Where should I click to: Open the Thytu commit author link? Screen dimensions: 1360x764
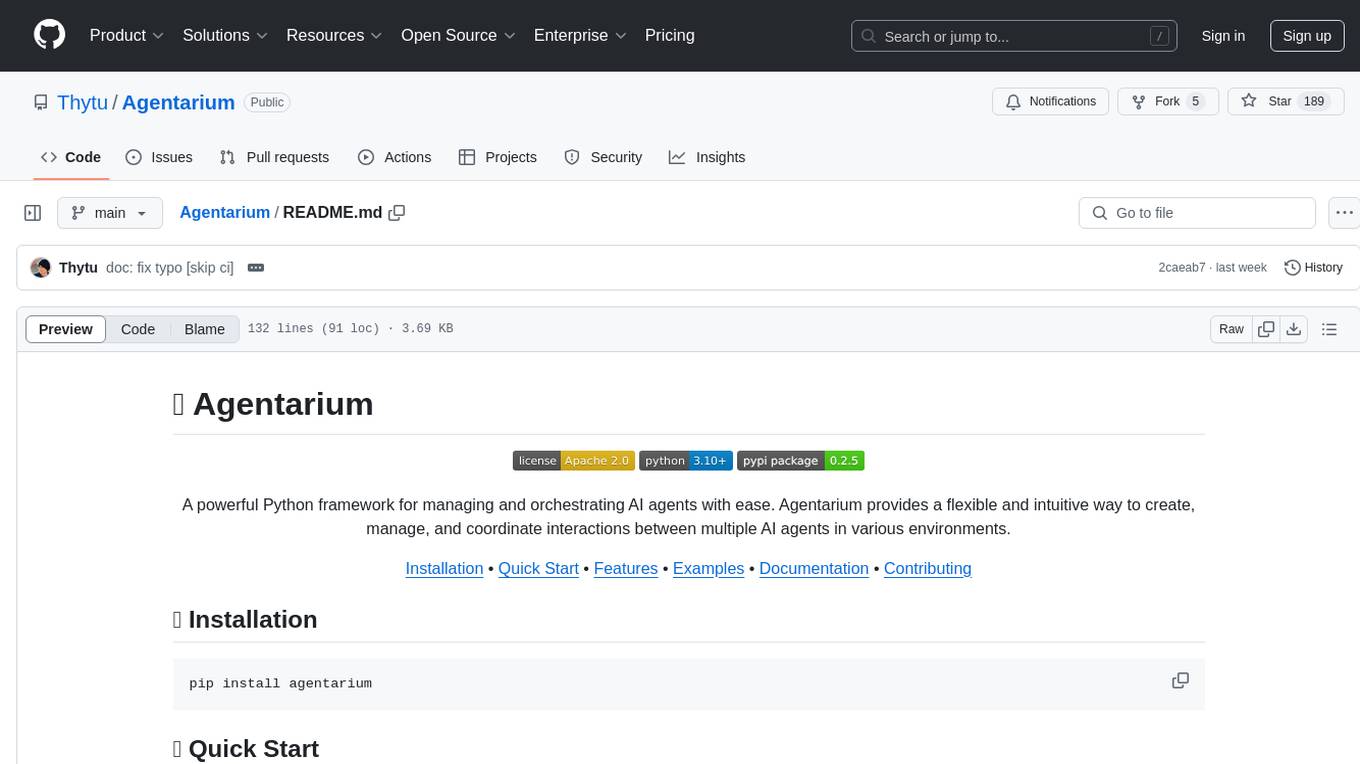pos(78,268)
